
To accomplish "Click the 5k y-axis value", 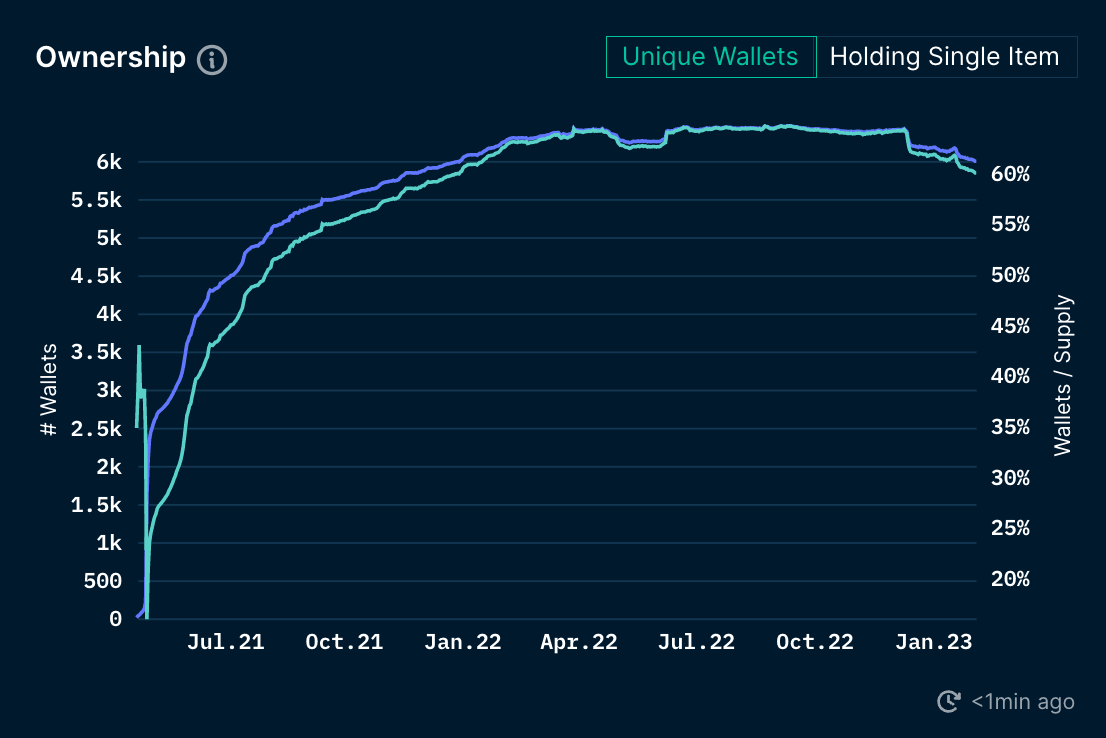I will coord(109,238).
